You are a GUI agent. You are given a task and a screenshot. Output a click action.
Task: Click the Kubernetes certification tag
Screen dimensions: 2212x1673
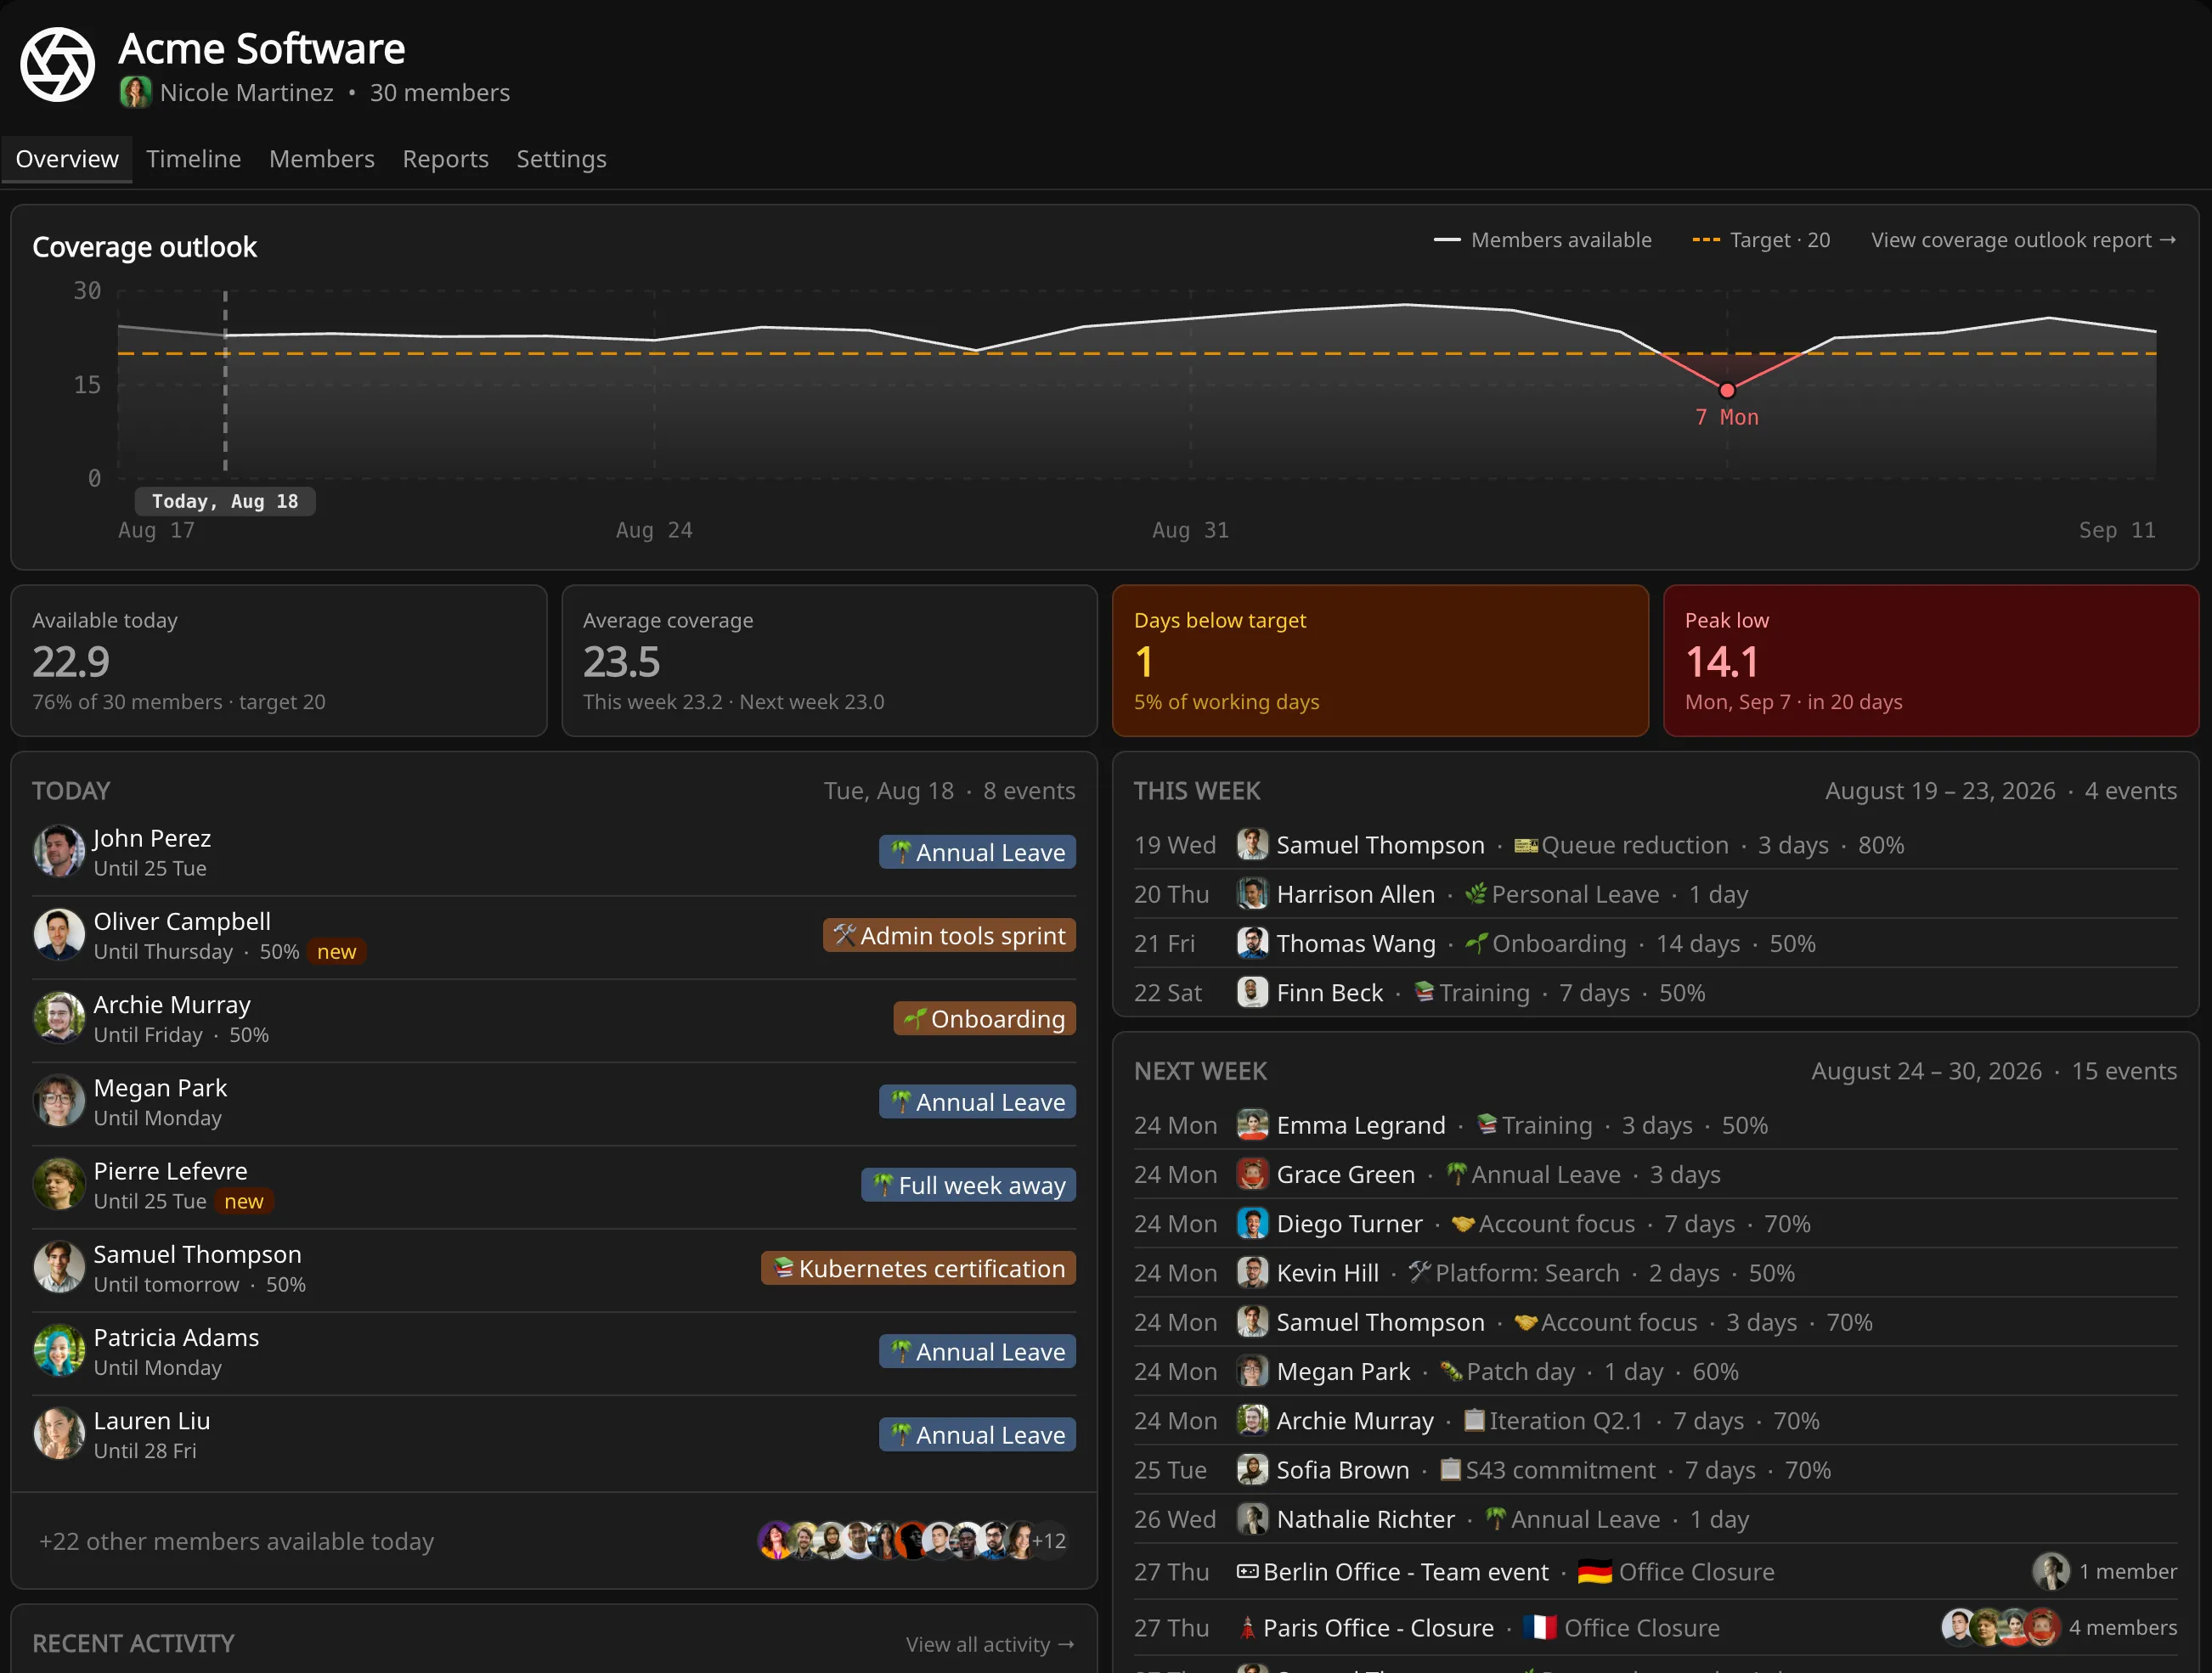[x=918, y=1268]
